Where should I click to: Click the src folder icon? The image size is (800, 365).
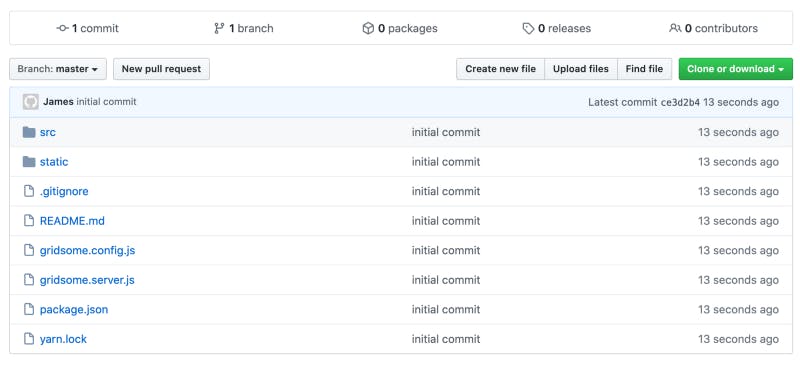click(x=29, y=132)
